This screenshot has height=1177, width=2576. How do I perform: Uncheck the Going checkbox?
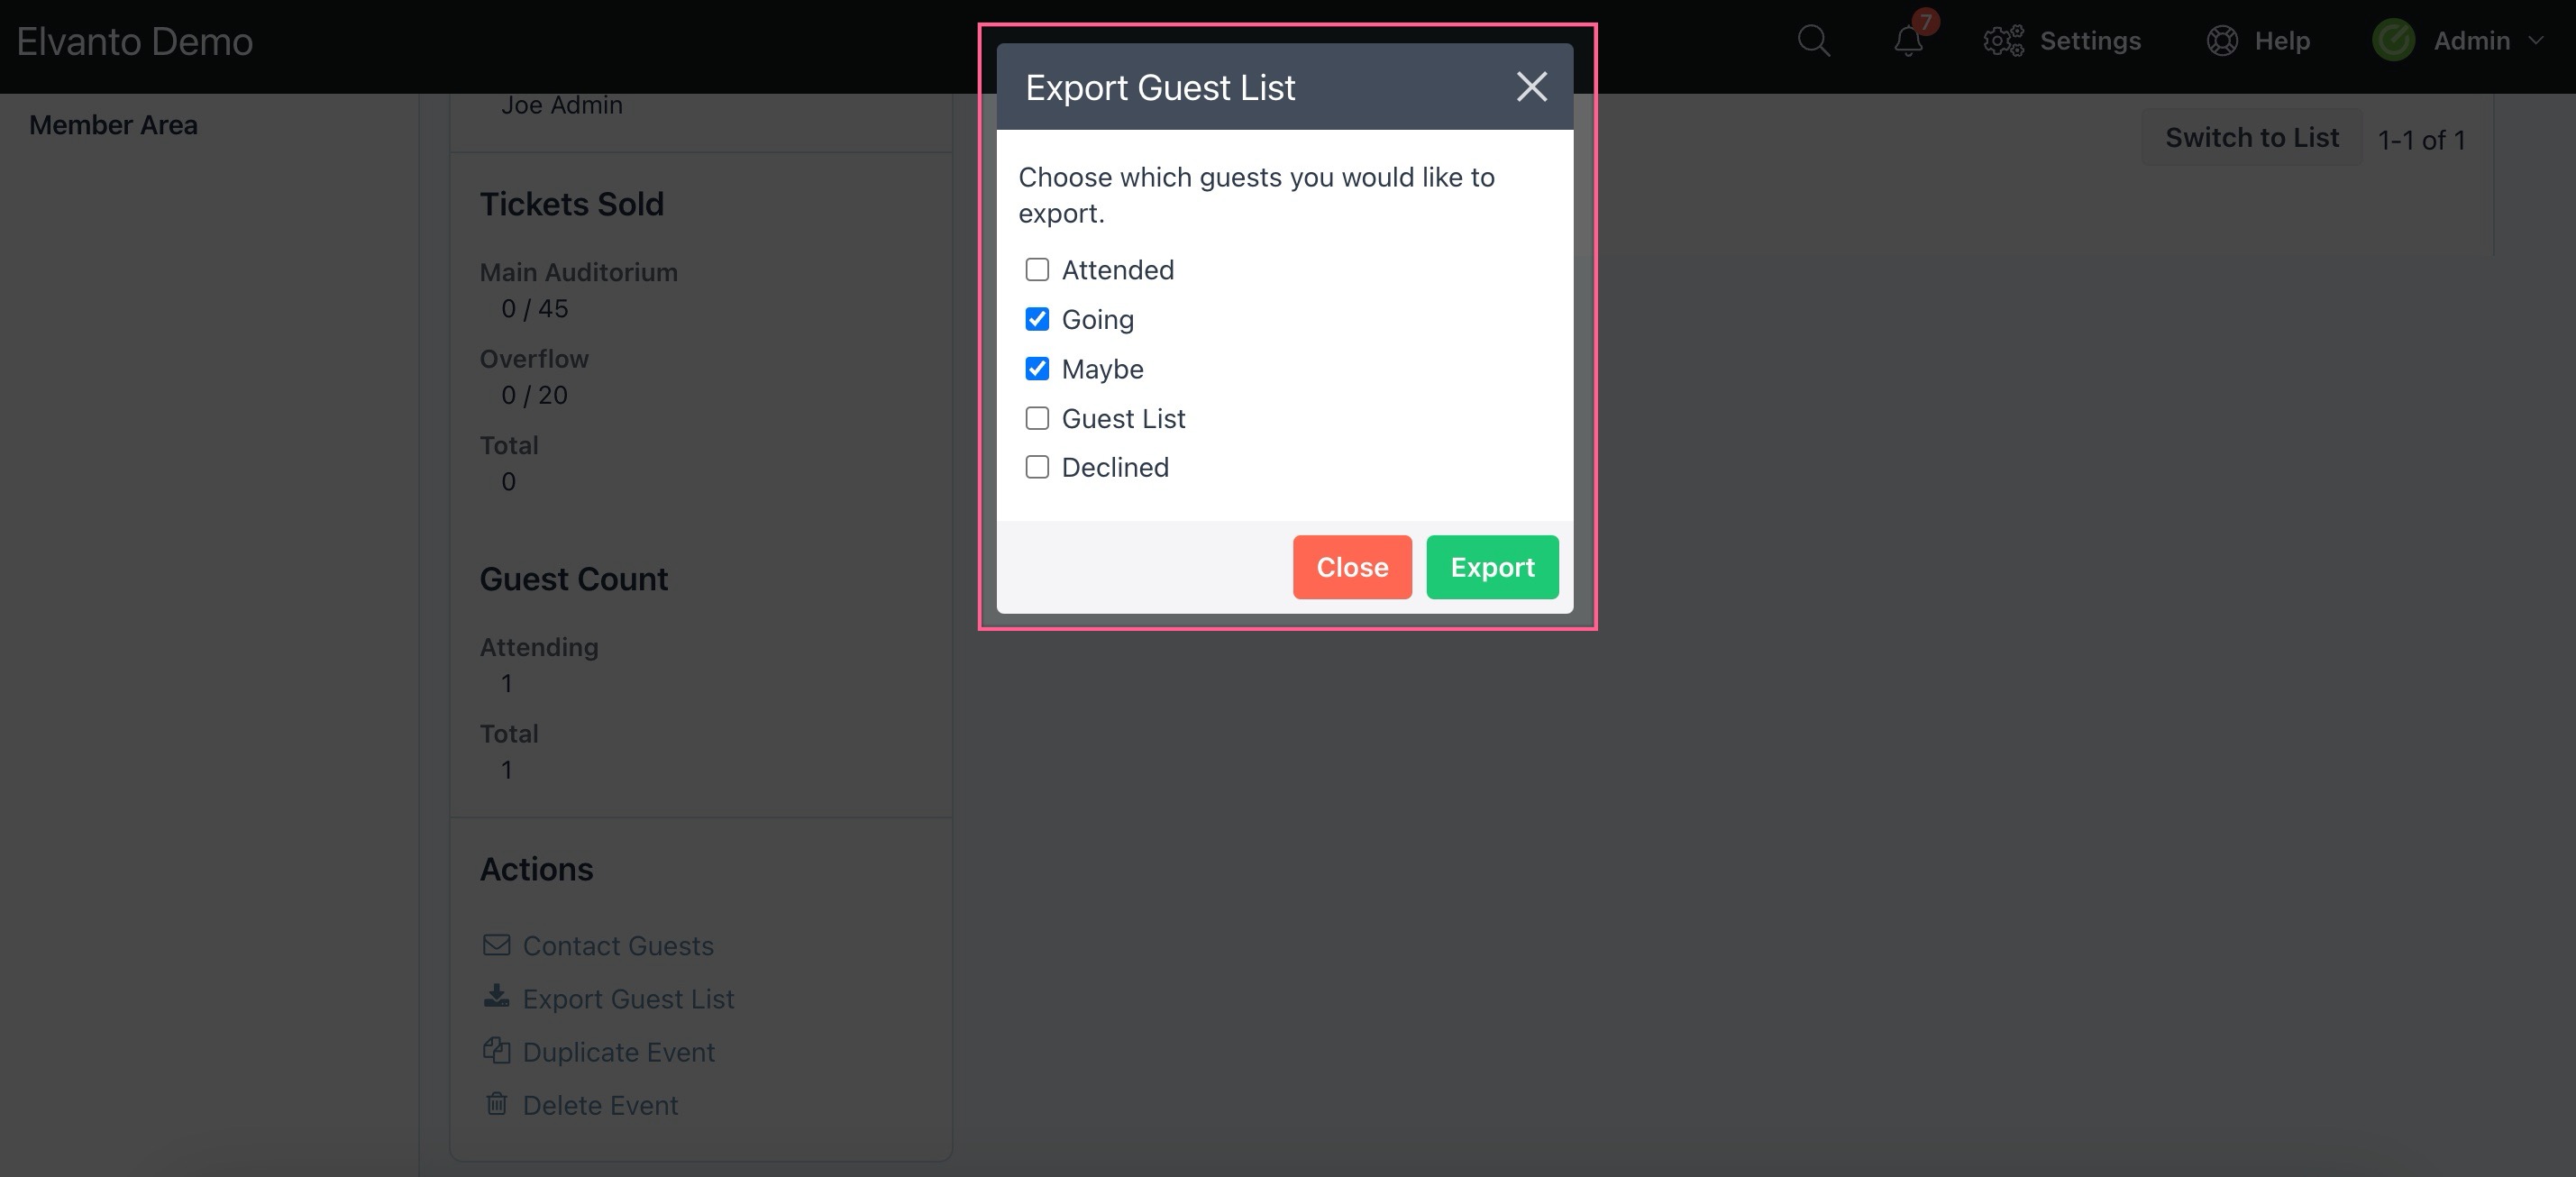point(1037,319)
